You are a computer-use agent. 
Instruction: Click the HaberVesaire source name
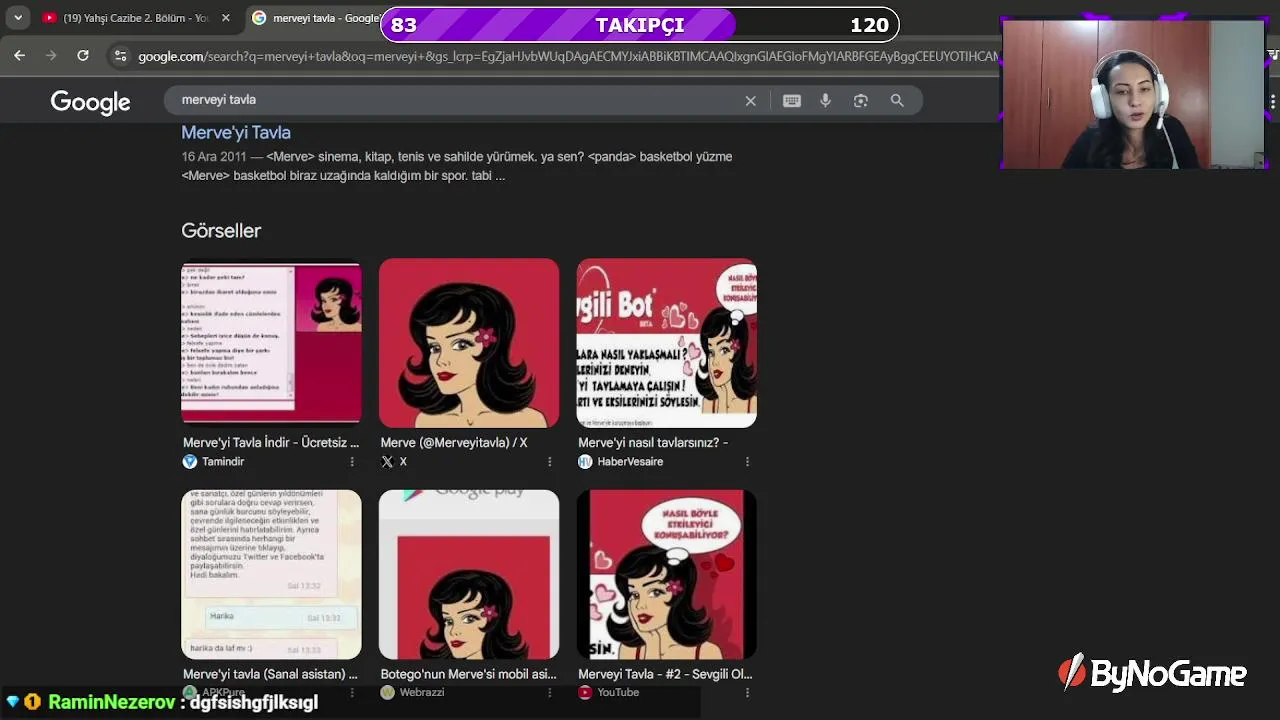(x=630, y=462)
